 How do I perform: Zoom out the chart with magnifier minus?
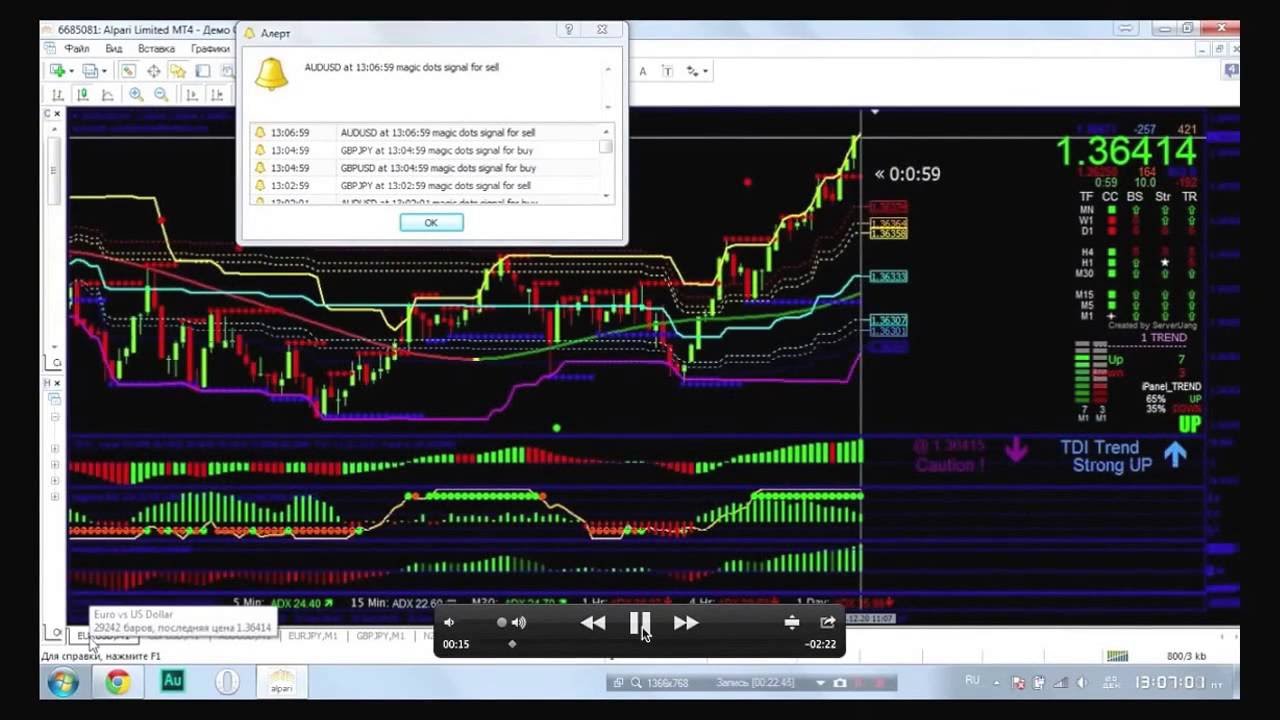(x=161, y=95)
